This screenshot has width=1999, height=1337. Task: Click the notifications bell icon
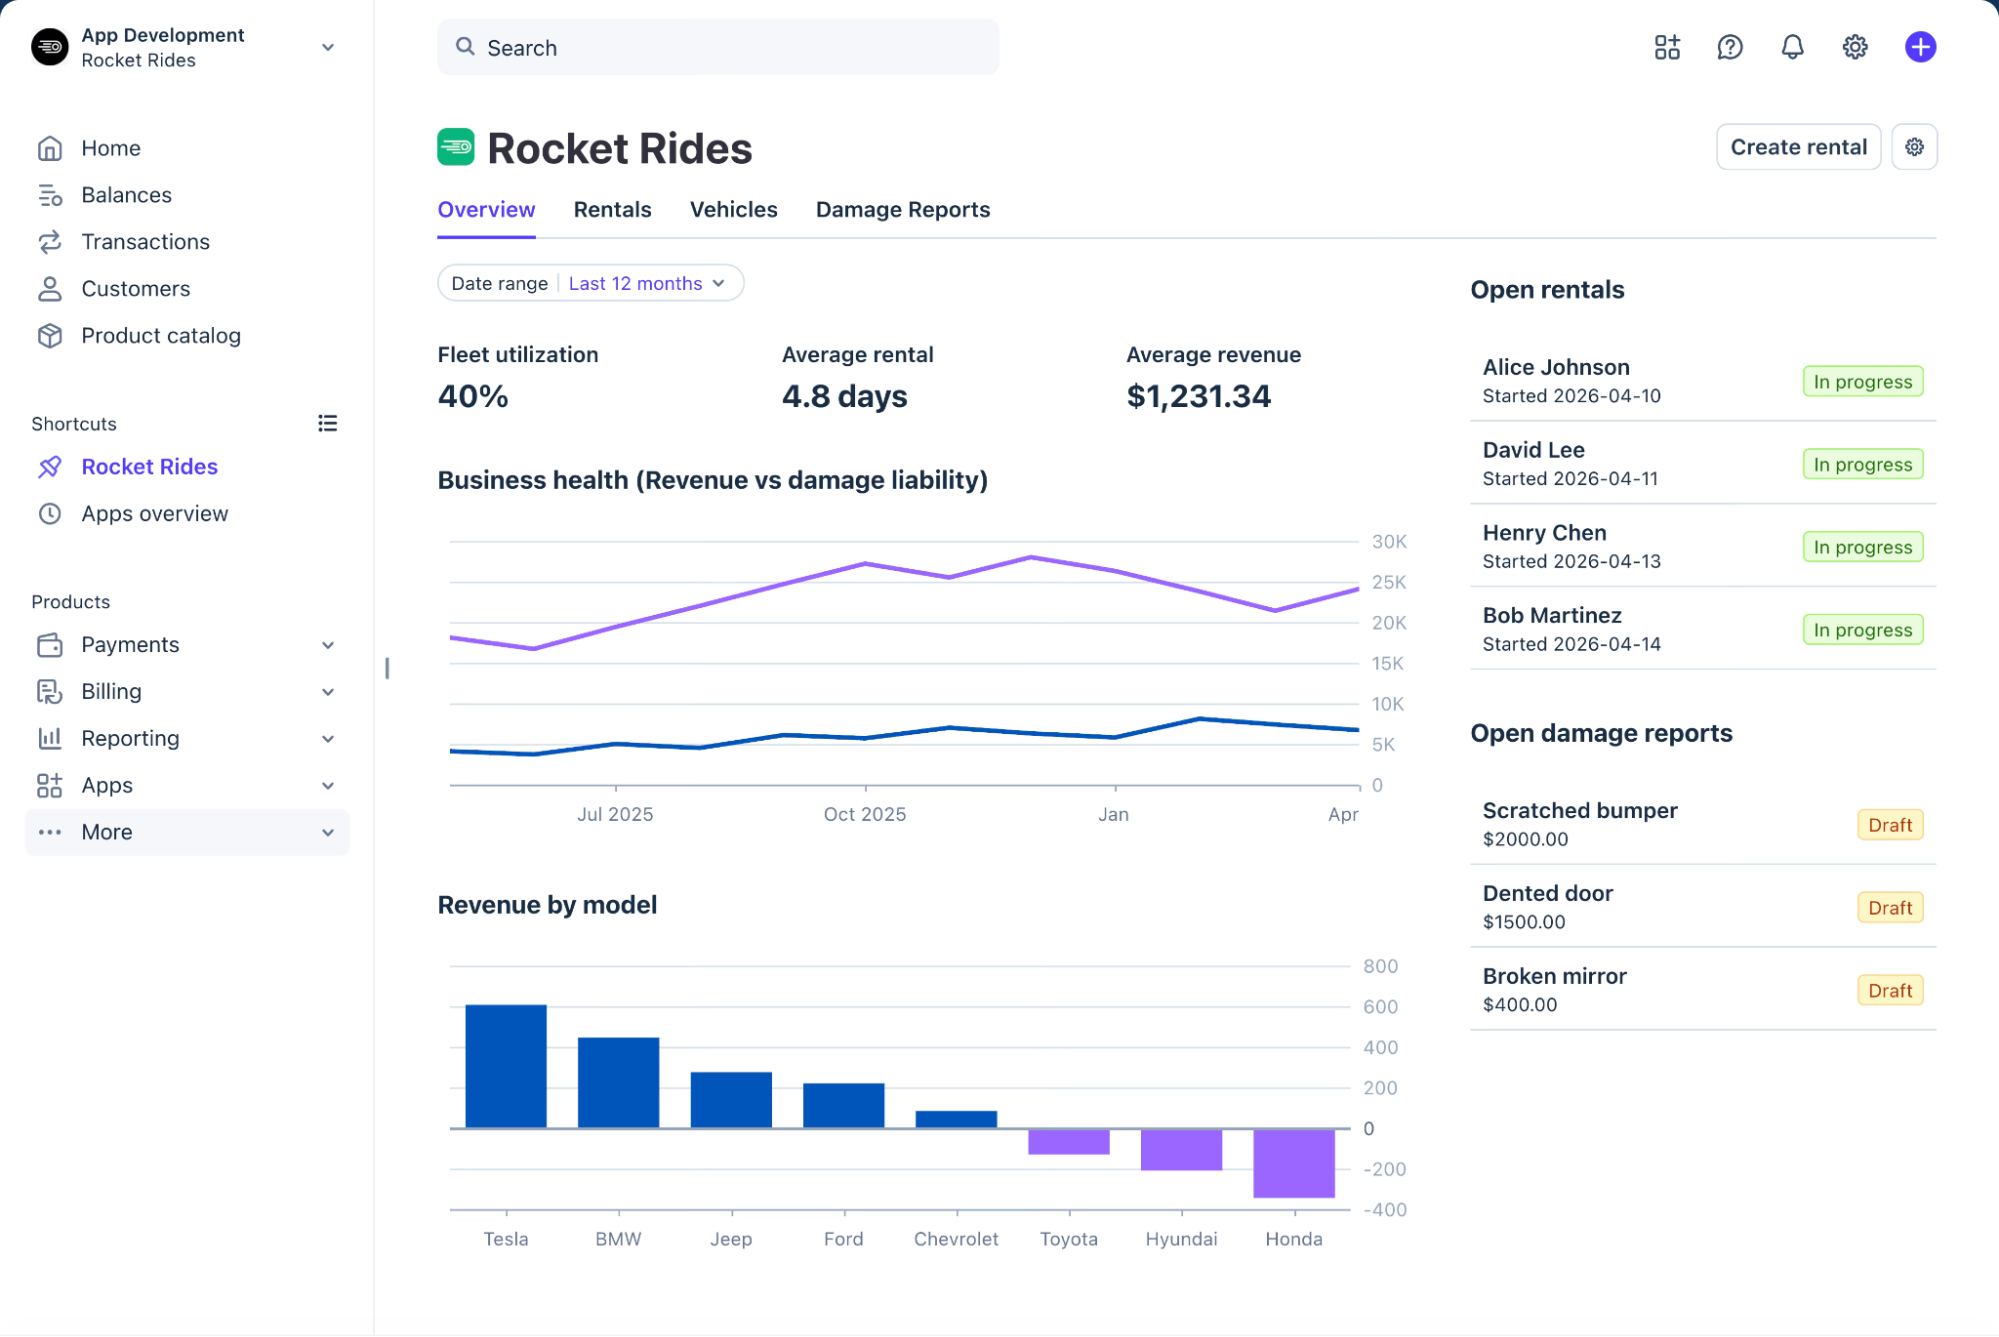tap(1792, 47)
